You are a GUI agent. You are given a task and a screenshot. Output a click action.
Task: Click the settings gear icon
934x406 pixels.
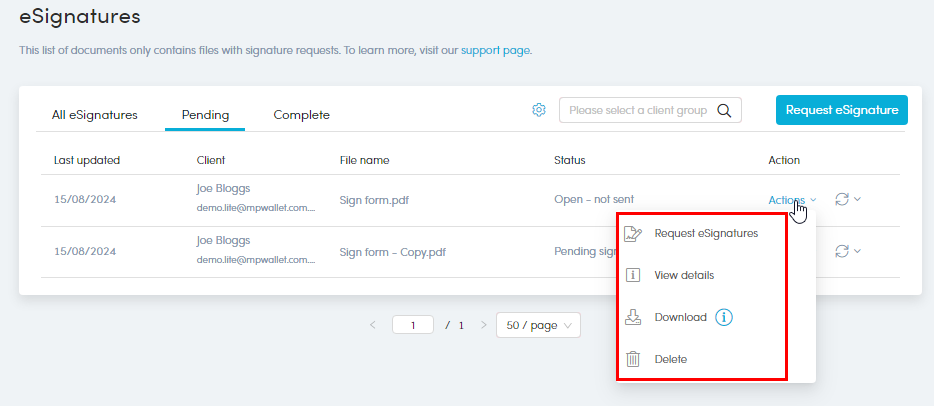coord(539,110)
